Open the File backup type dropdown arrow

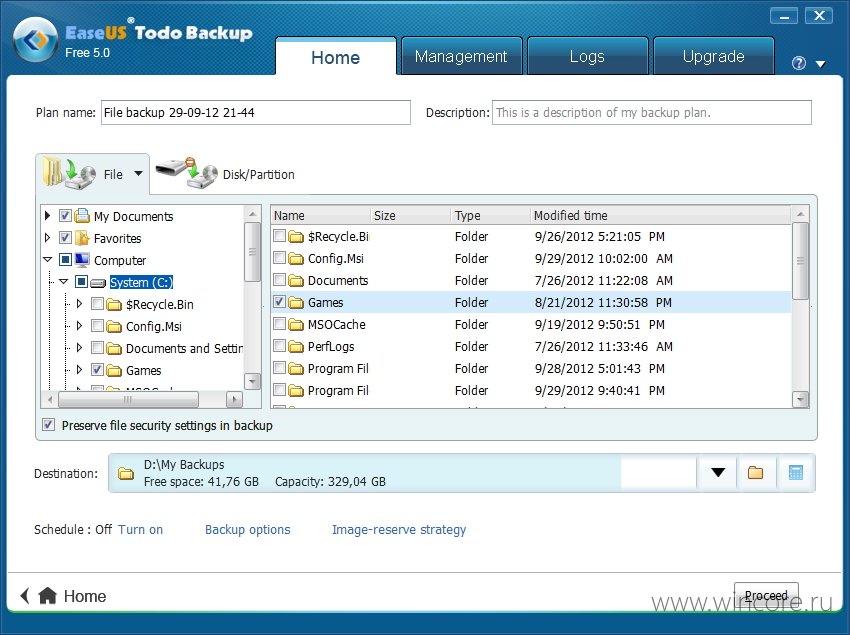138,174
